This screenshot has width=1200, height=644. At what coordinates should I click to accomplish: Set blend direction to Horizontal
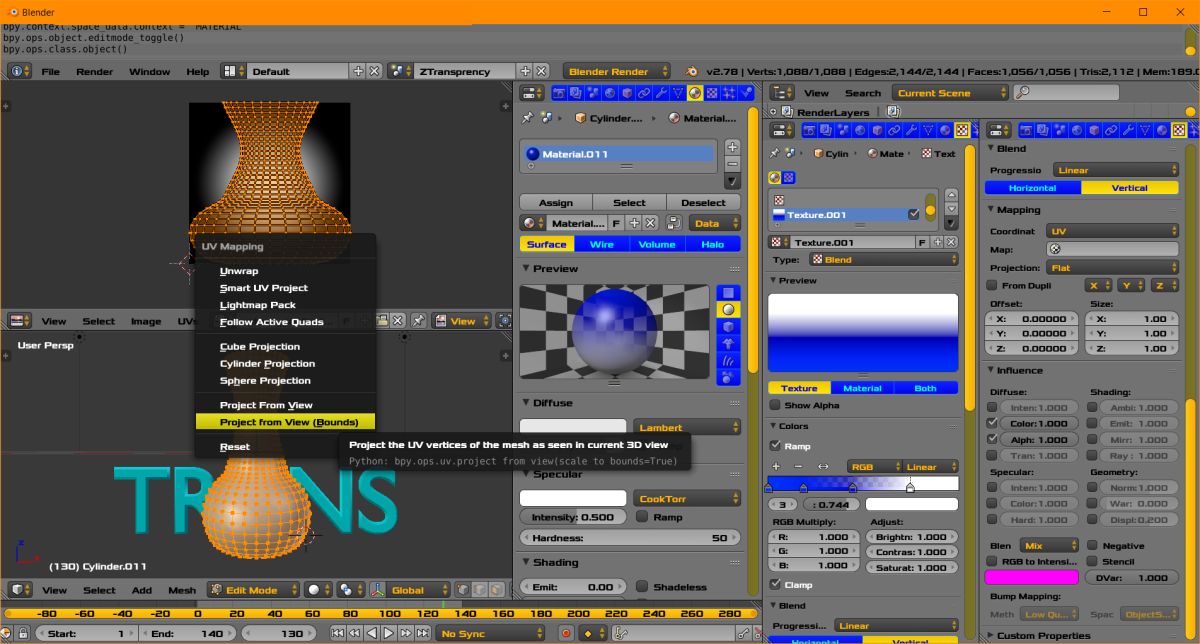pyautogui.click(x=1033, y=188)
